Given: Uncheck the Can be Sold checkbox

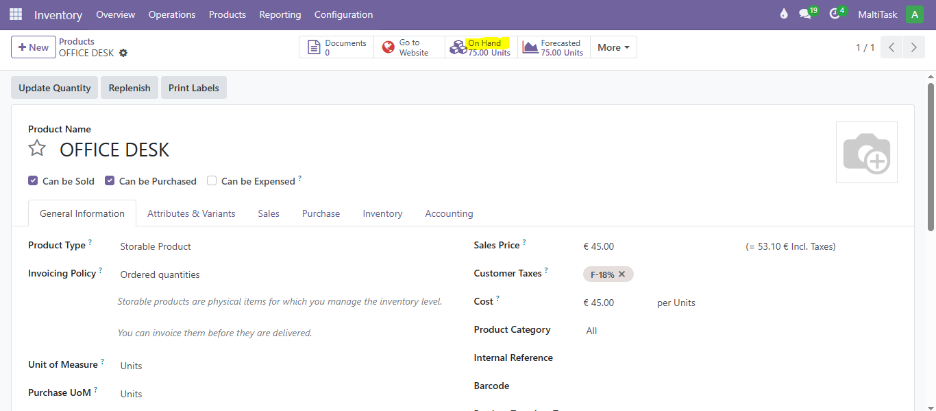Looking at the screenshot, I should 34,181.
